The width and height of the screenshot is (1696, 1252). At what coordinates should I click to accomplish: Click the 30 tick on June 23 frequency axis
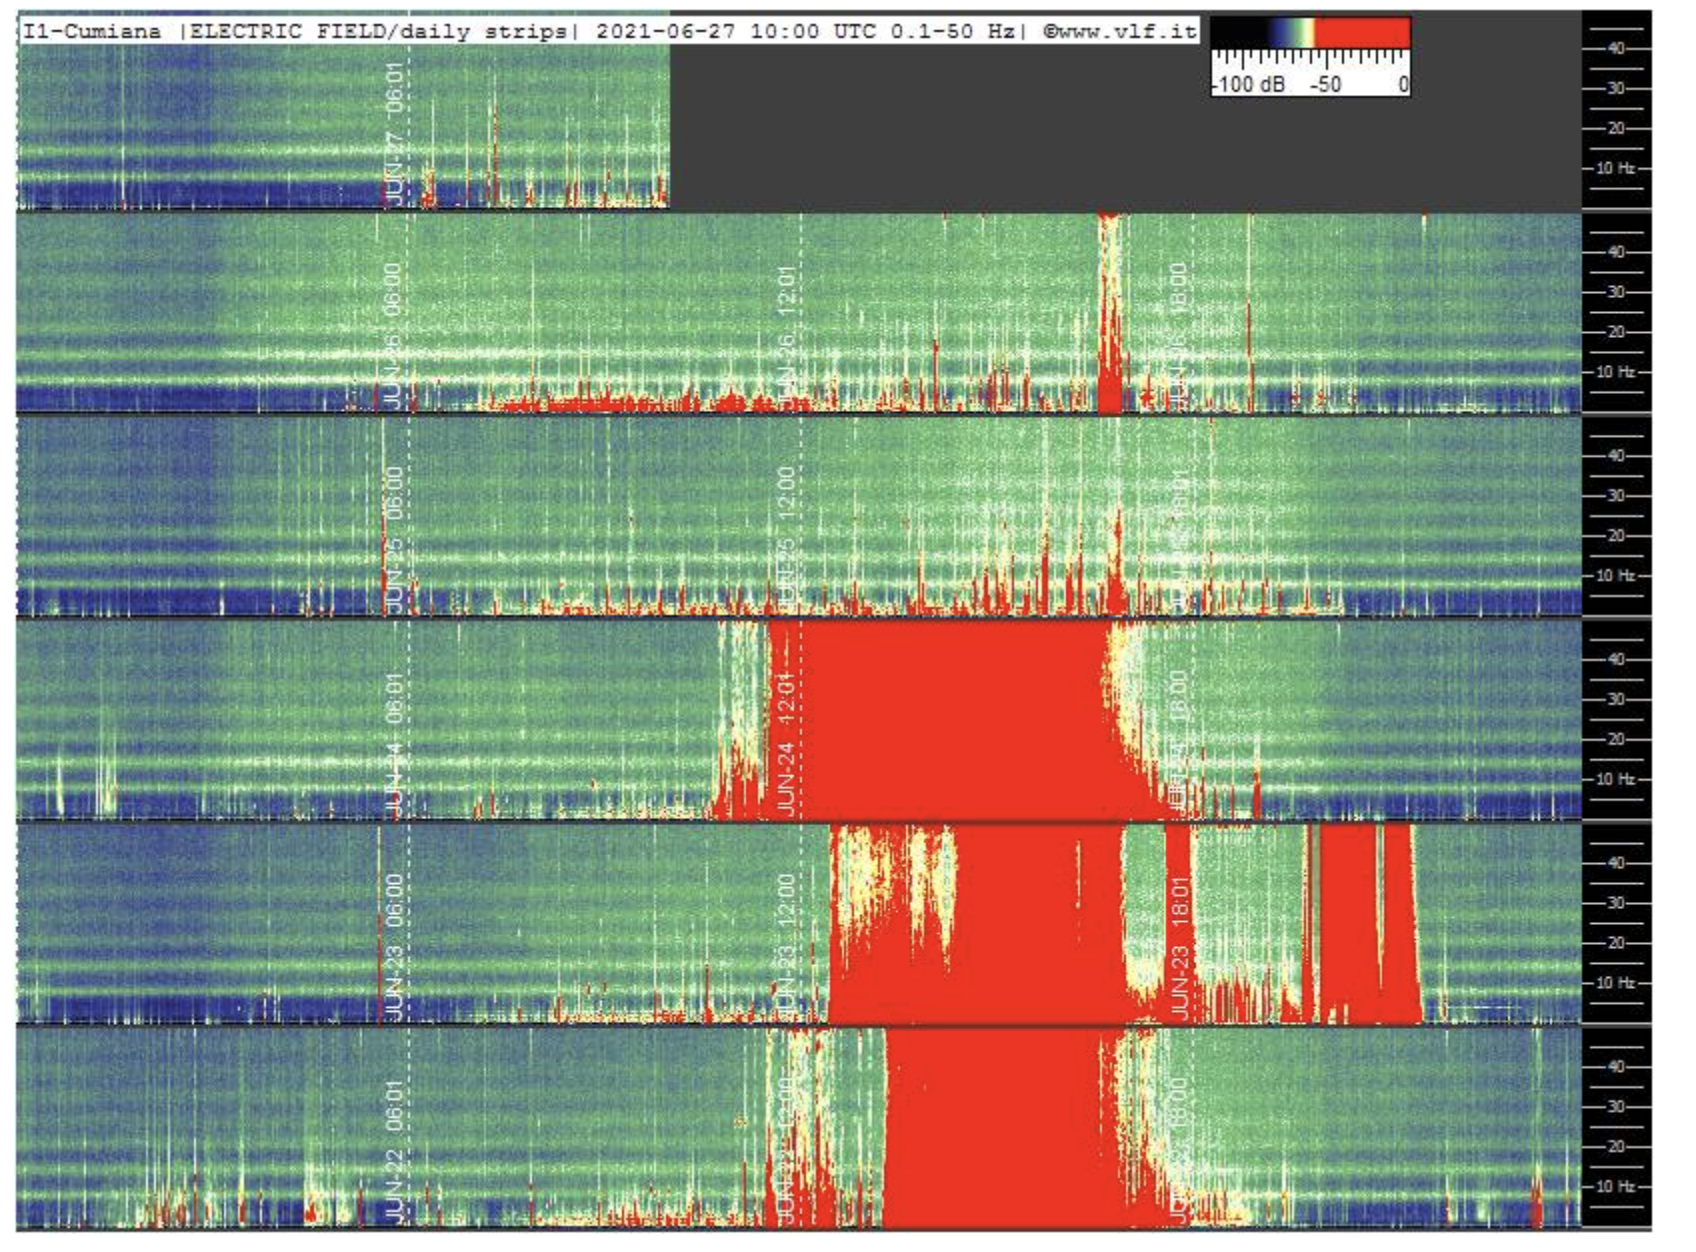pyautogui.click(x=1615, y=903)
